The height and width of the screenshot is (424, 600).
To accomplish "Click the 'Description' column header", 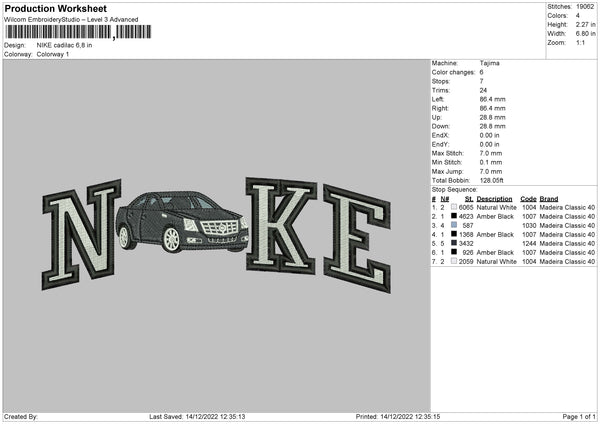I will 494,199.
